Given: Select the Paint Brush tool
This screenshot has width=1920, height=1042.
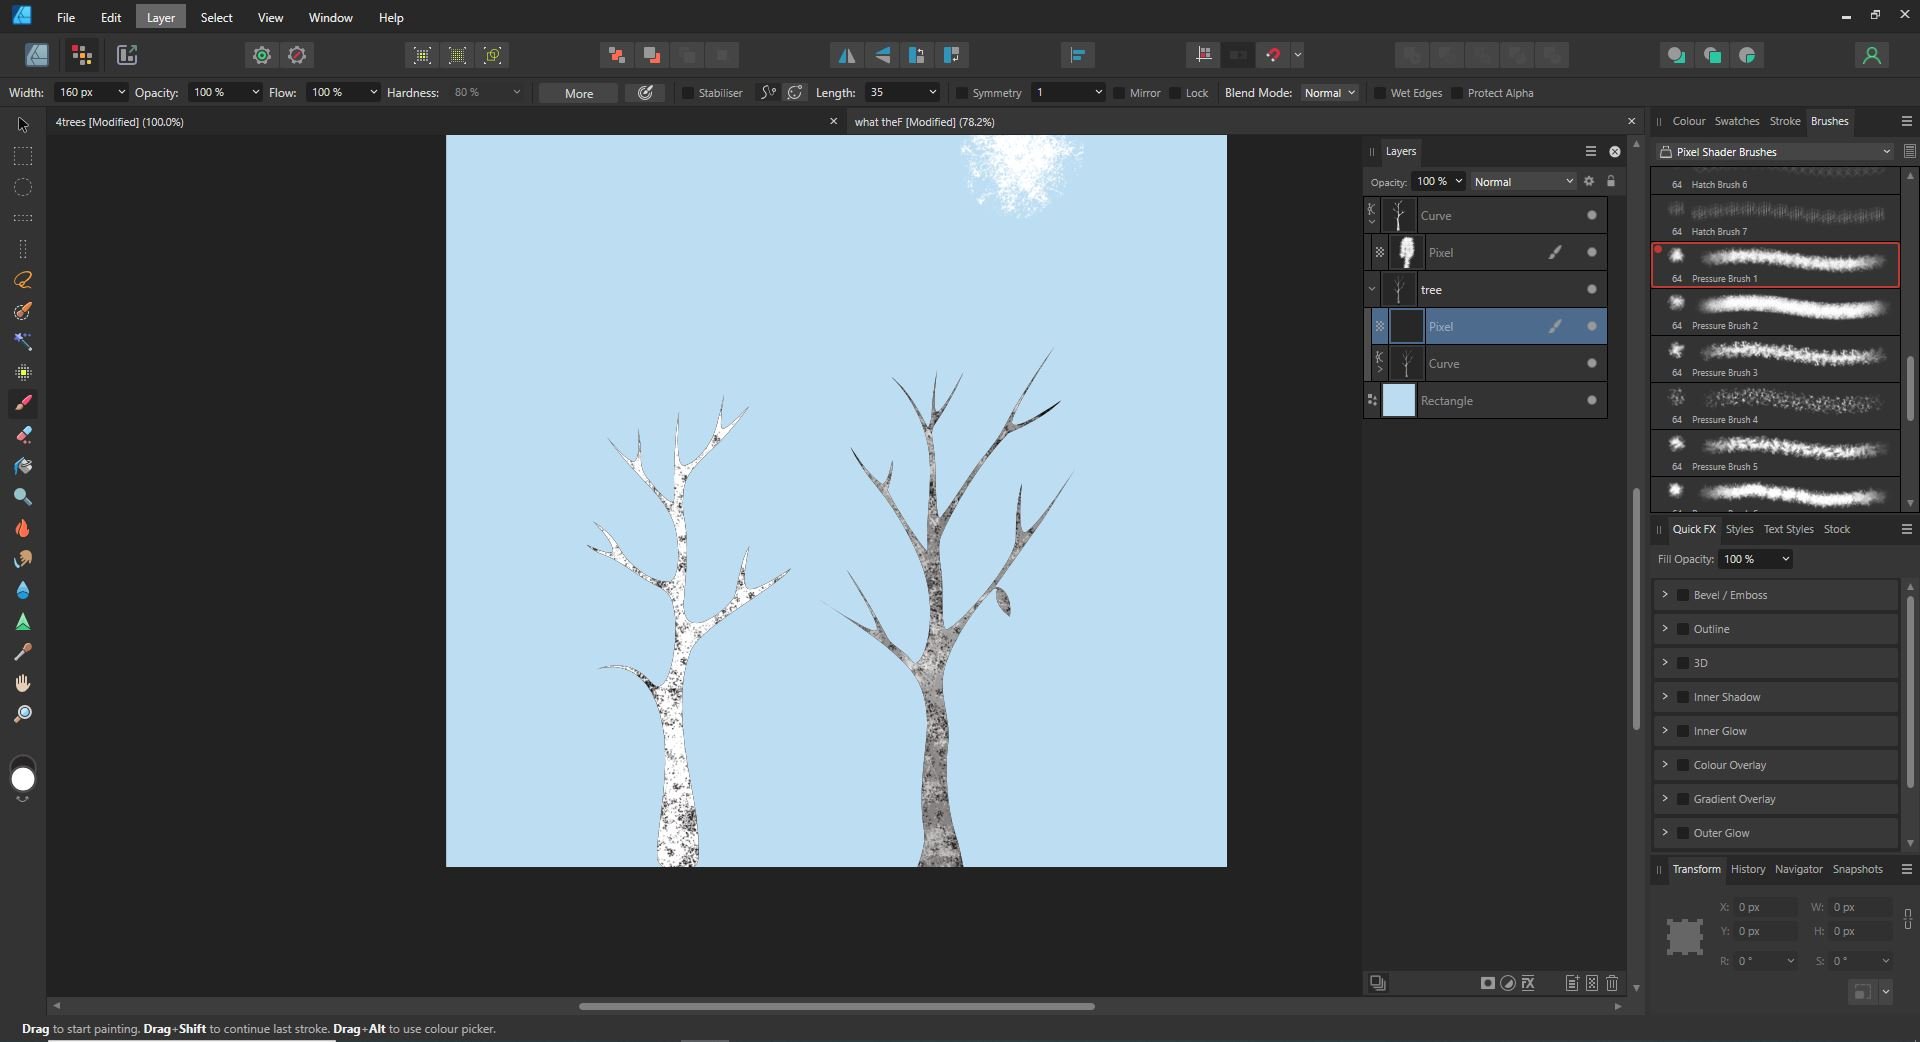Looking at the screenshot, I should [22, 404].
